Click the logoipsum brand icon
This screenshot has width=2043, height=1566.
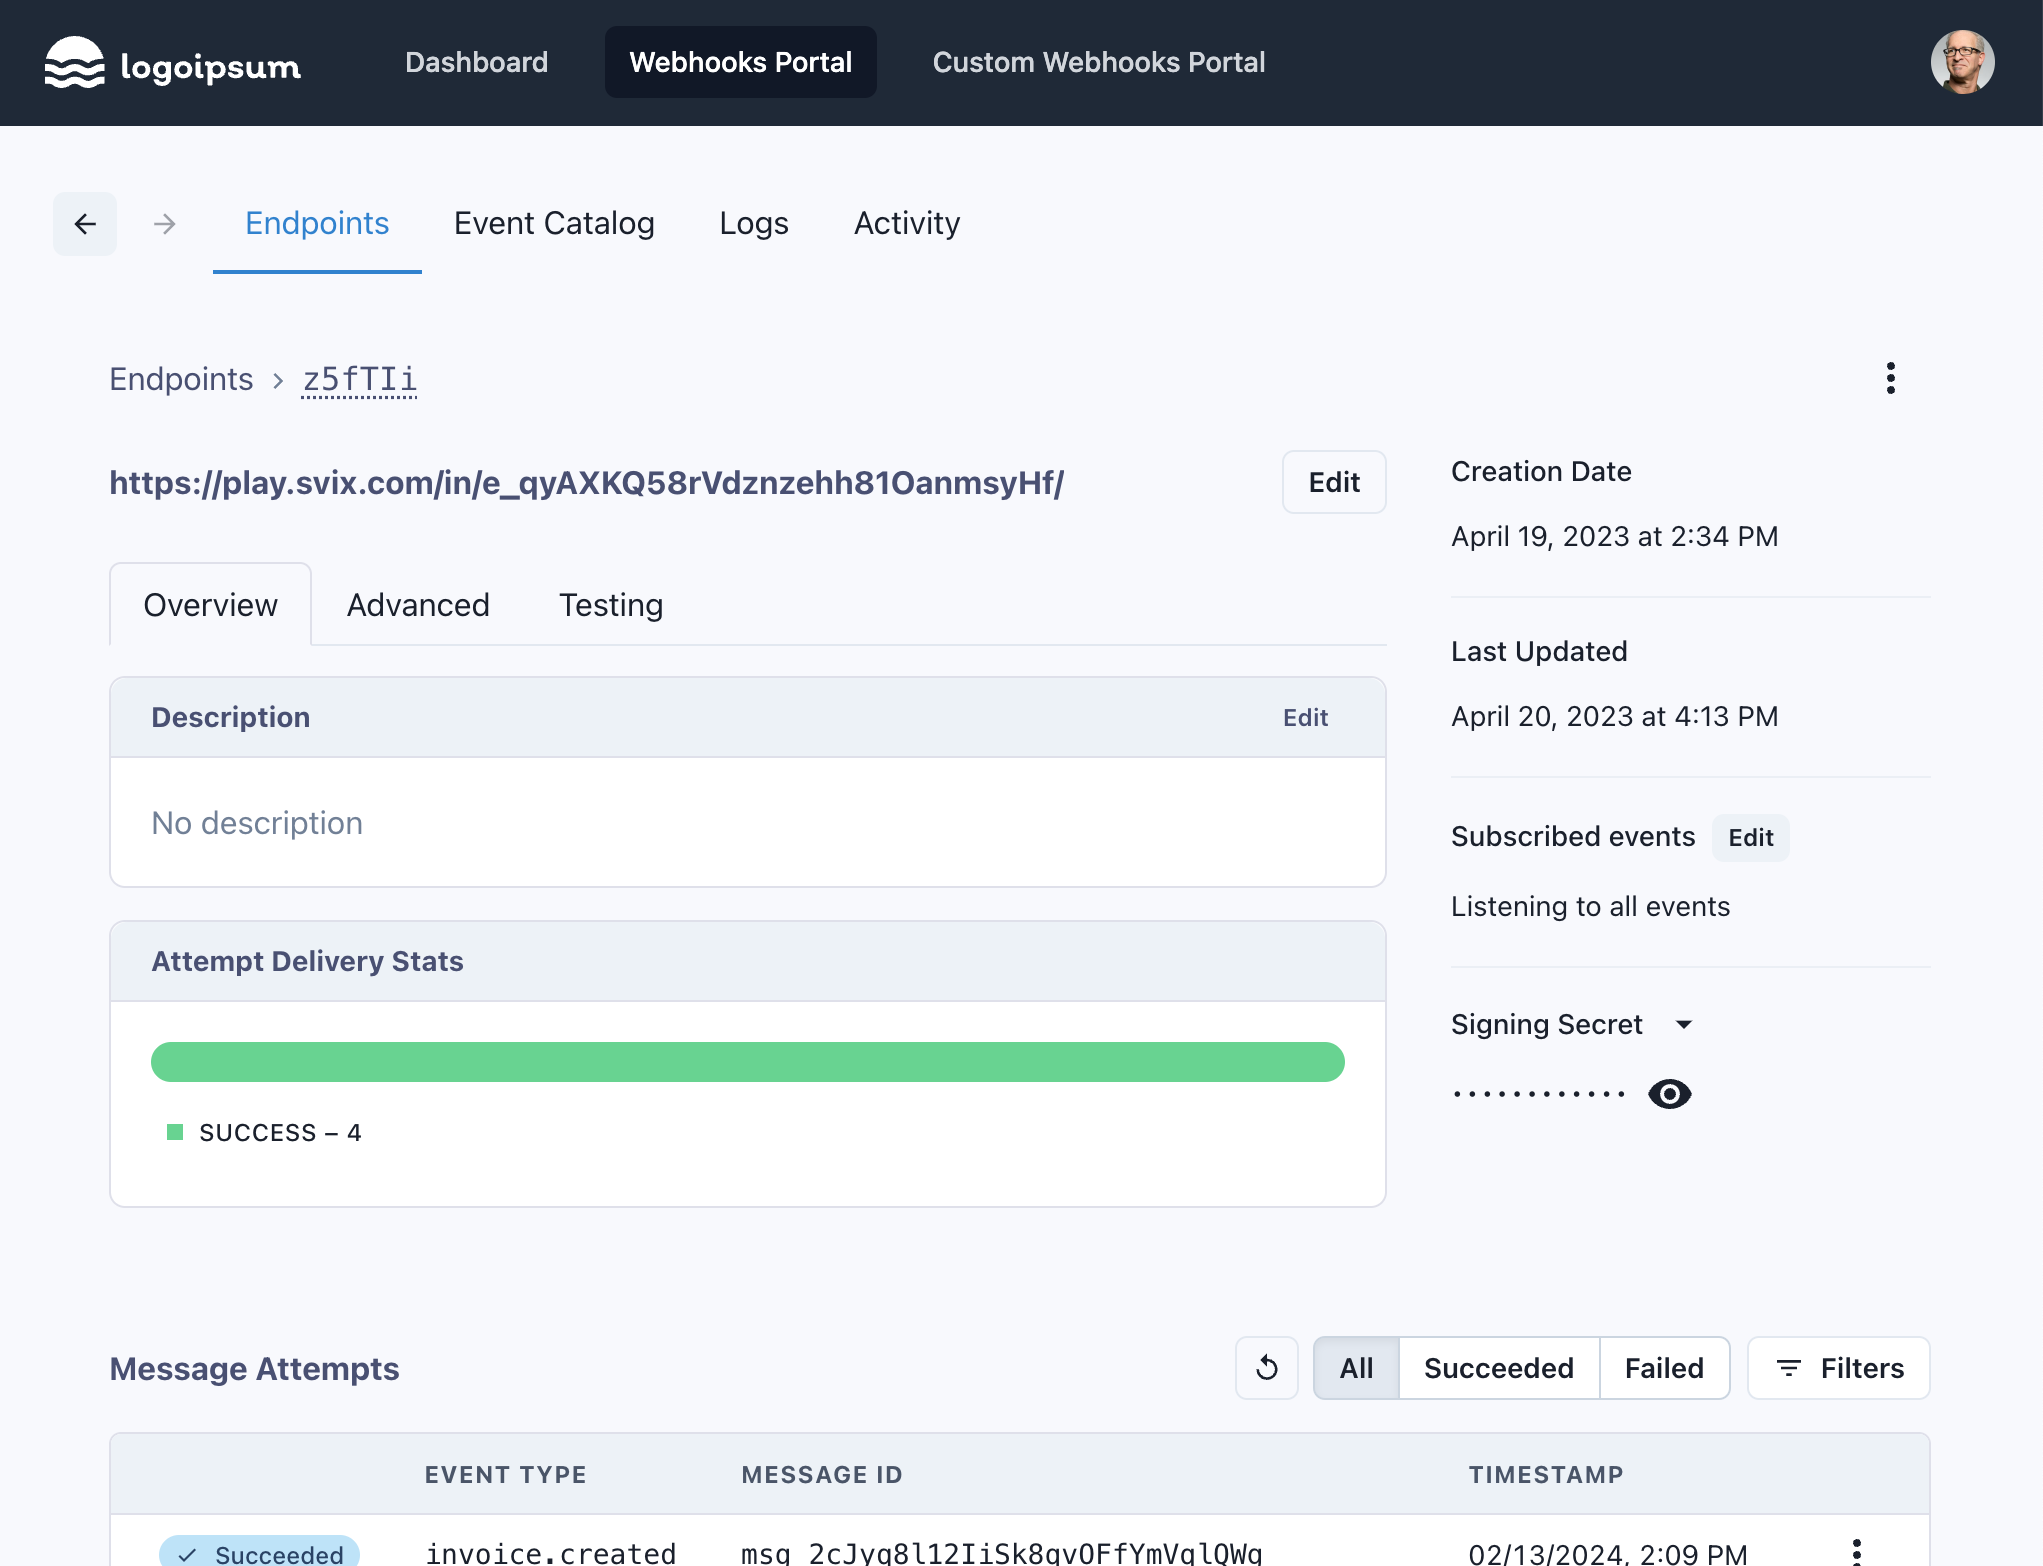pos(74,63)
